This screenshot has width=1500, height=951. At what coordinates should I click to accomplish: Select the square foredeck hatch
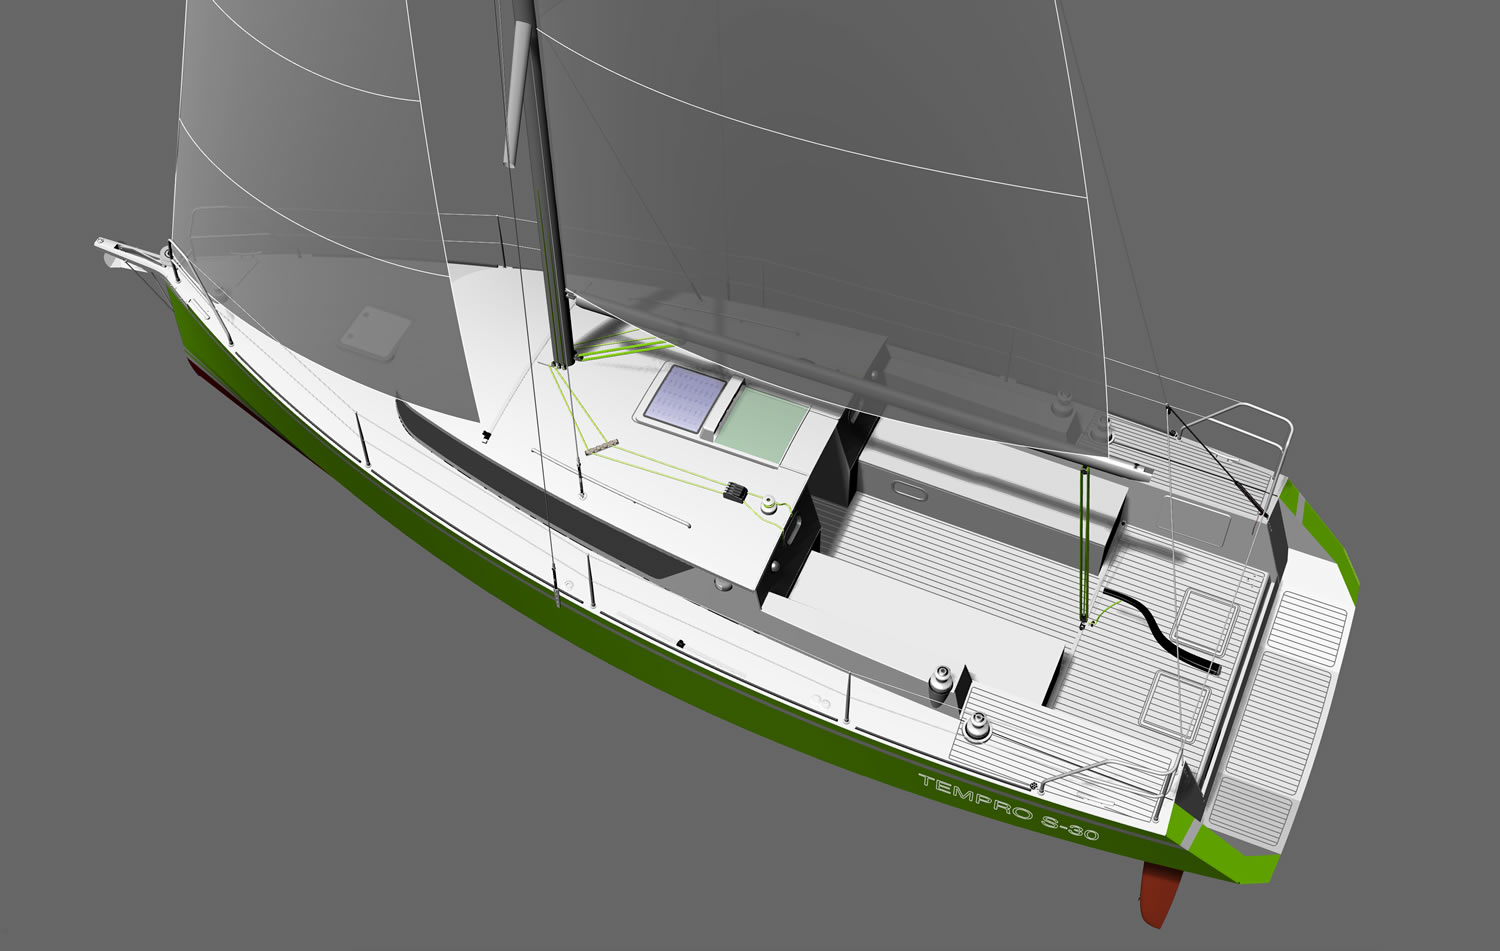(376, 328)
